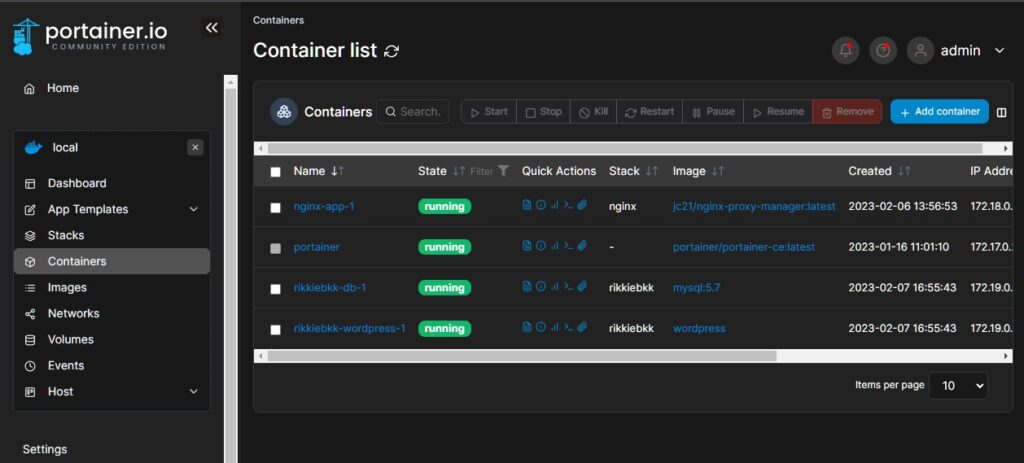Click the table's bottom horizontal scrollbar
The height and width of the screenshot is (463, 1024).
click(633, 356)
